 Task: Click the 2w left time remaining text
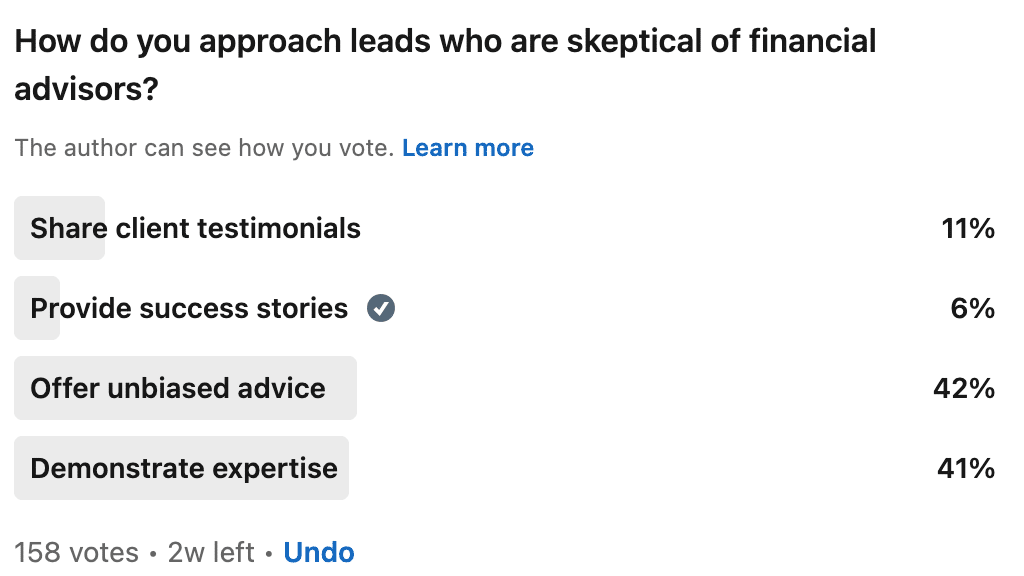pyautogui.click(x=211, y=552)
